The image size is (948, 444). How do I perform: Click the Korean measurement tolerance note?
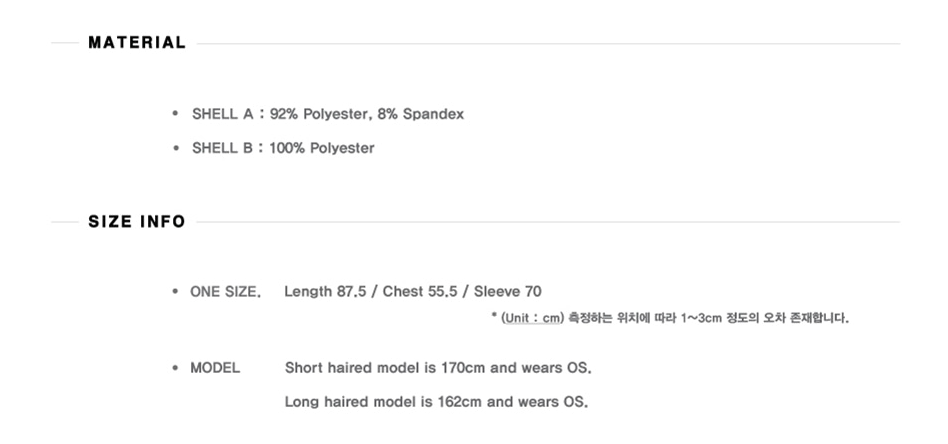[709, 319]
